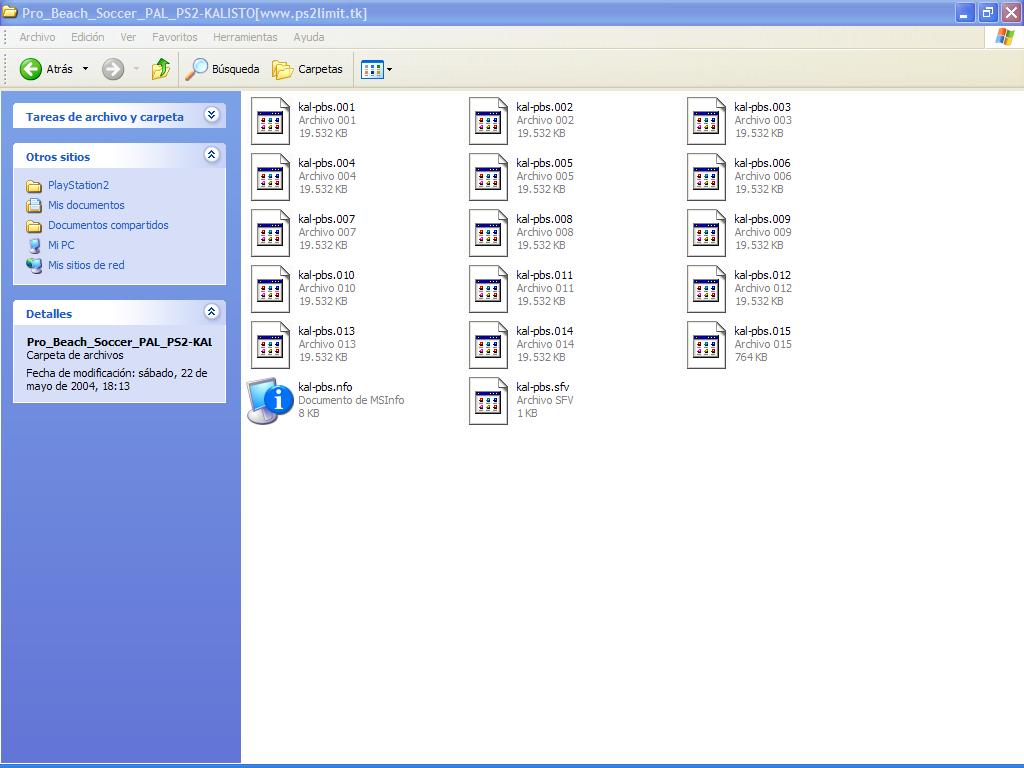Open the Herramientas menu
Viewport: 1024px width, 768px height.
[245, 37]
